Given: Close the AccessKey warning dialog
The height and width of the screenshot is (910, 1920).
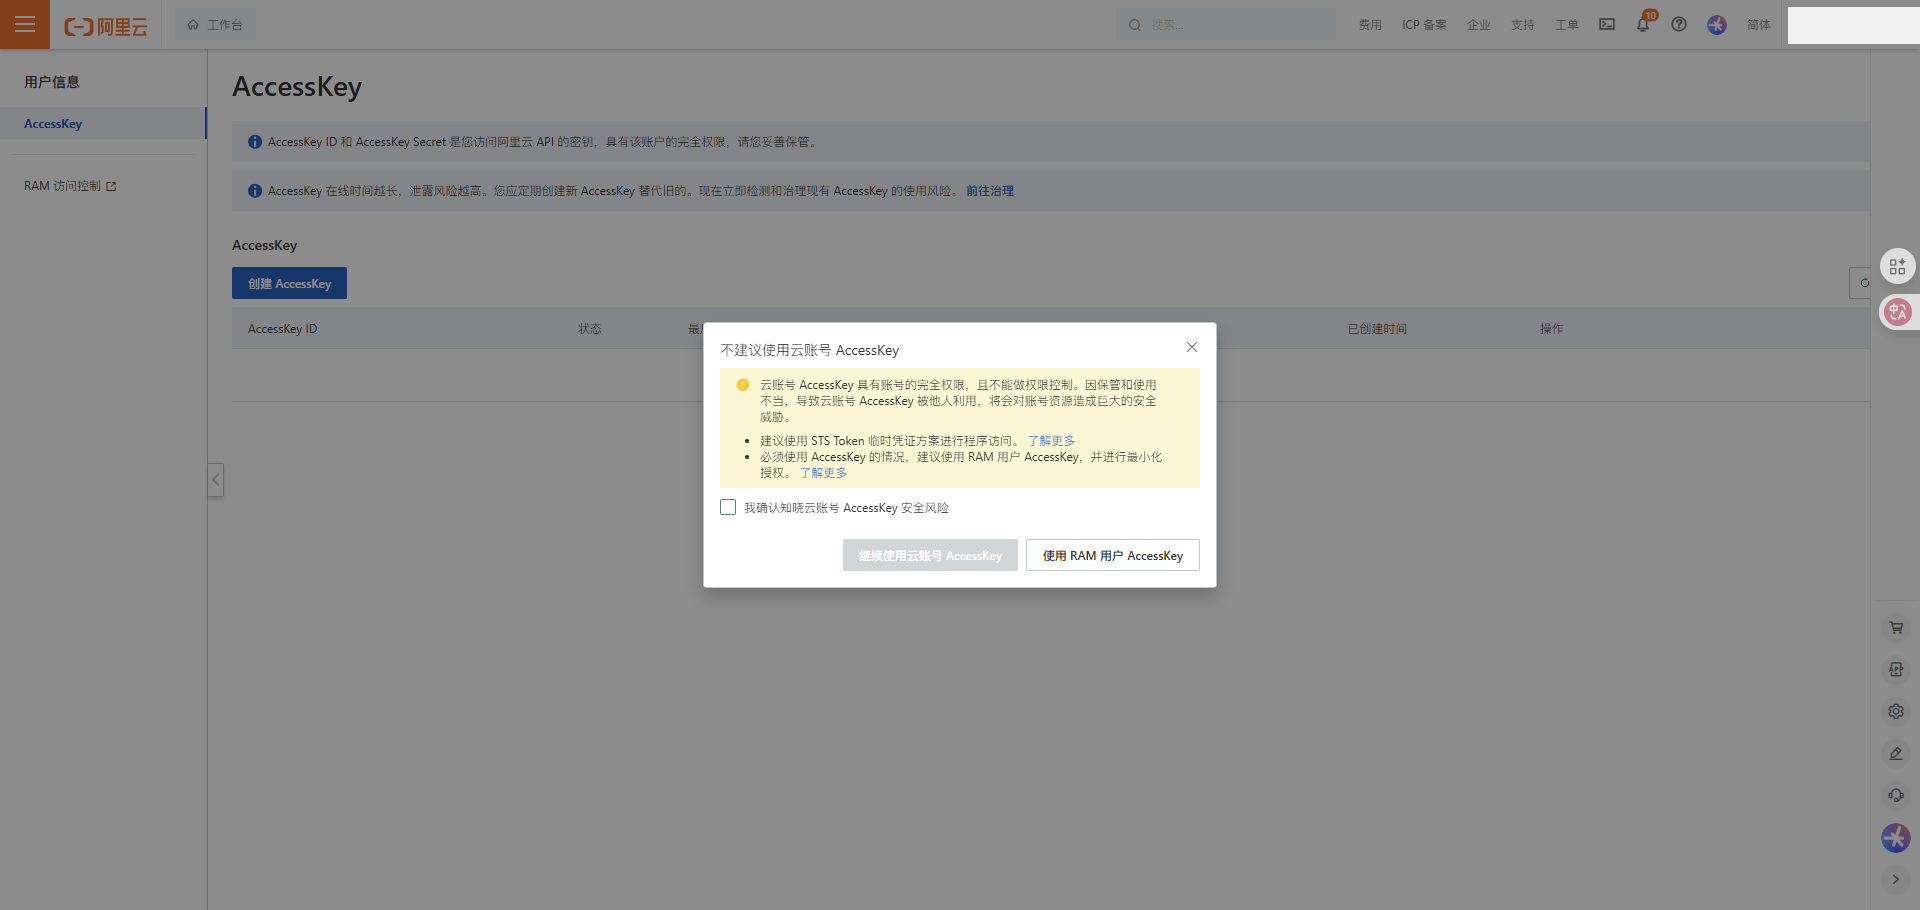Looking at the screenshot, I should tap(1191, 347).
